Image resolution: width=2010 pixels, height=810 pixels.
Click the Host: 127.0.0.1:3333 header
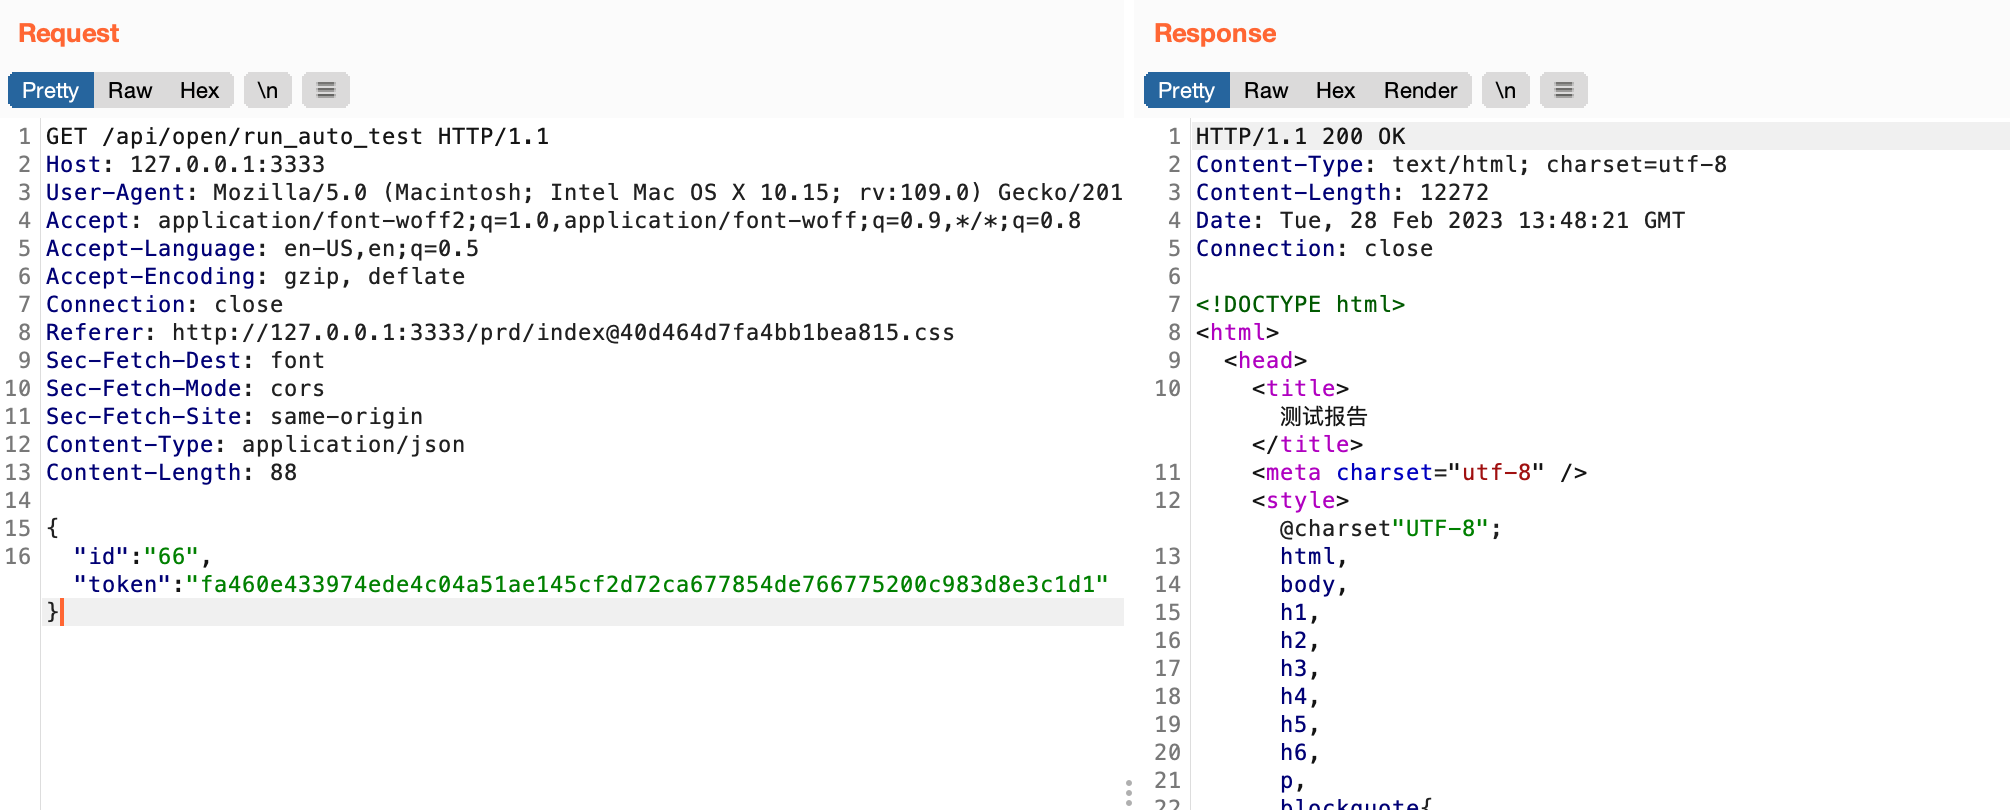coord(185,164)
